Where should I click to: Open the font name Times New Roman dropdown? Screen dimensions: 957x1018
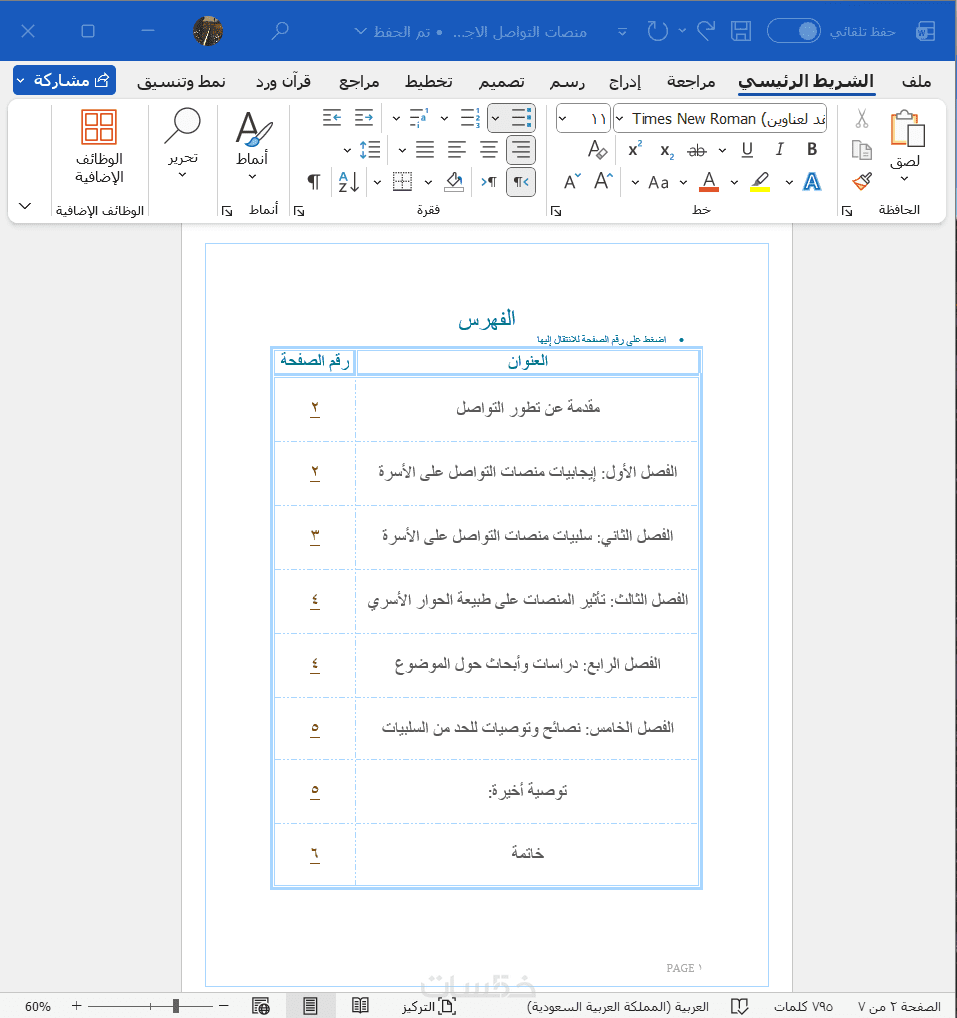pos(619,119)
